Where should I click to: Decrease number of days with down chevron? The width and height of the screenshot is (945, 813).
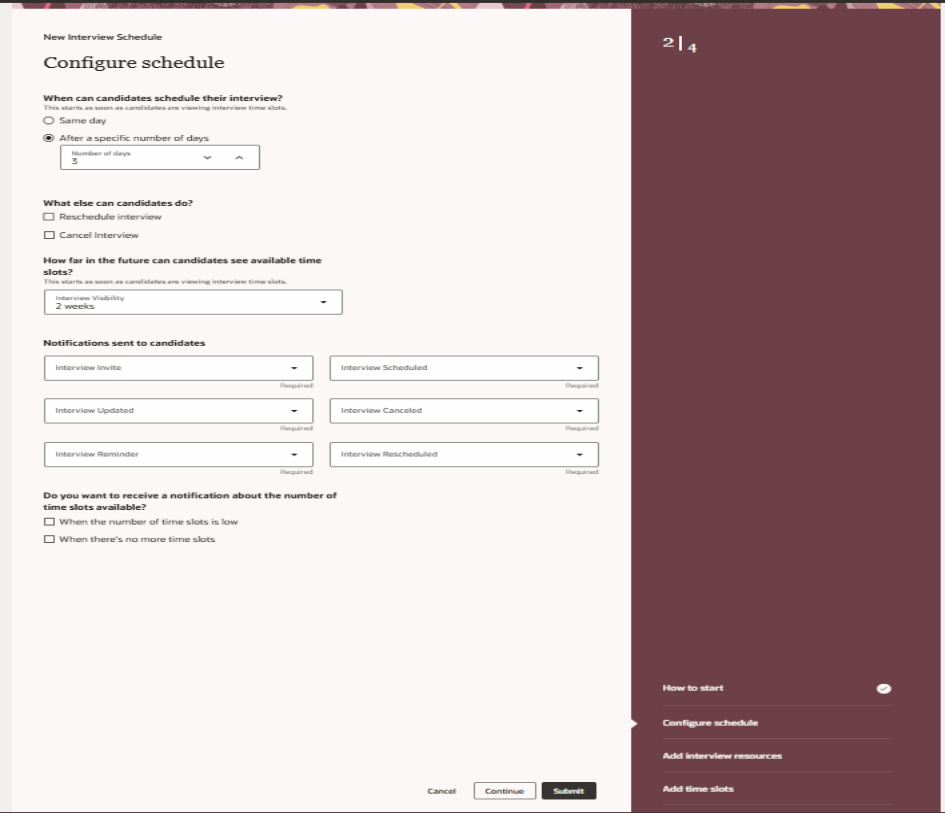[x=207, y=157]
